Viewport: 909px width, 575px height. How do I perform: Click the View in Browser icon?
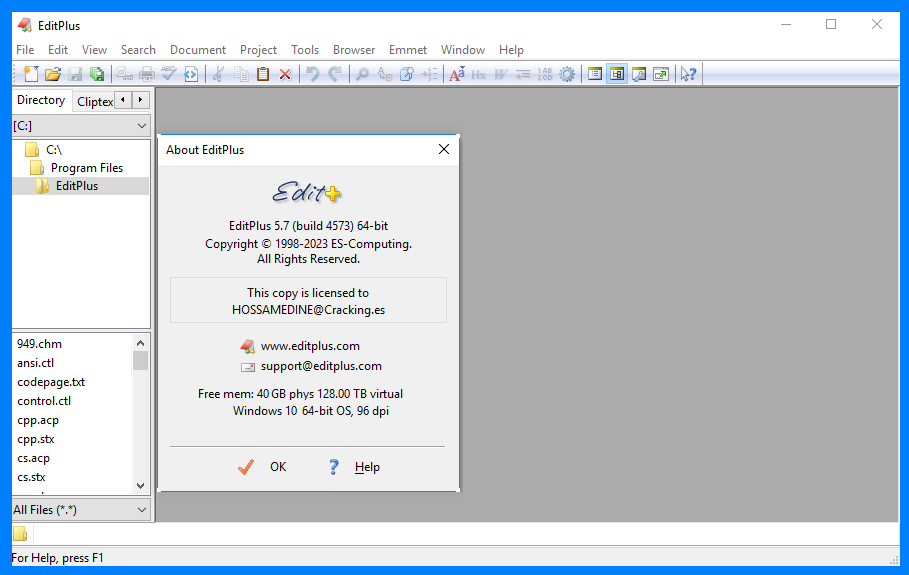191,74
